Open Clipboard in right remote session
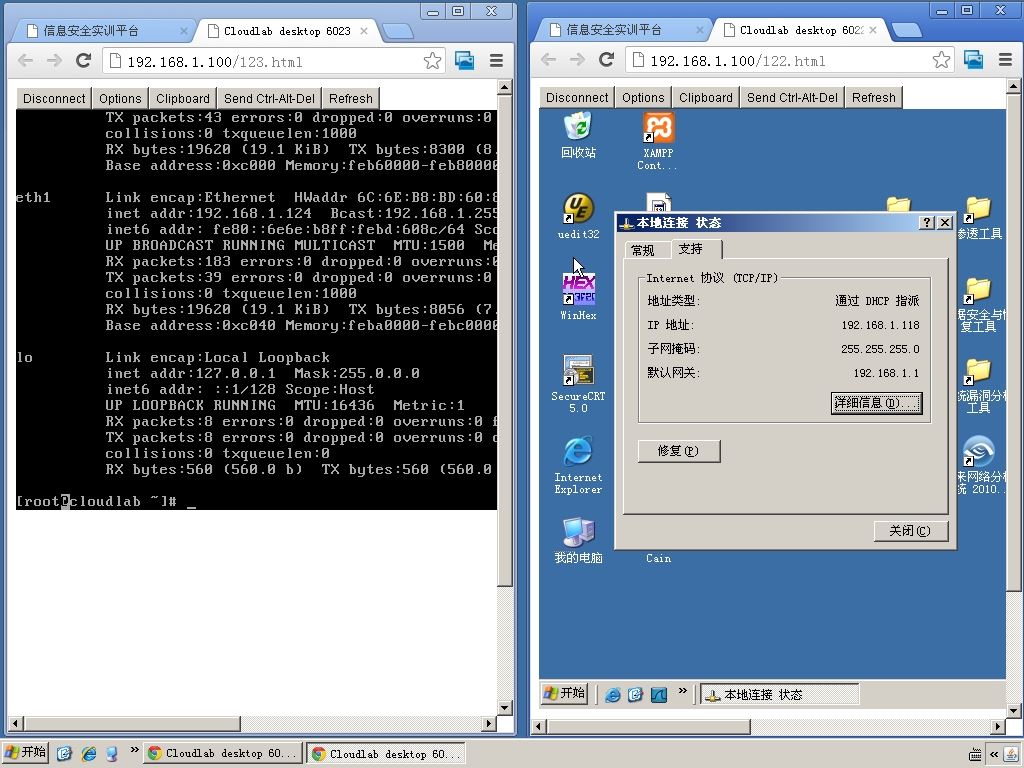1024x768 pixels. click(706, 97)
